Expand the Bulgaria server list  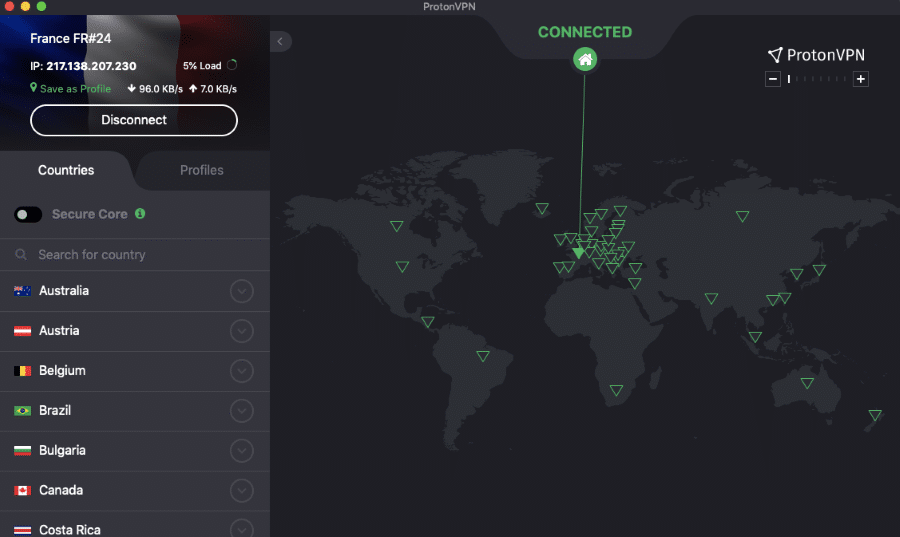tap(242, 450)
